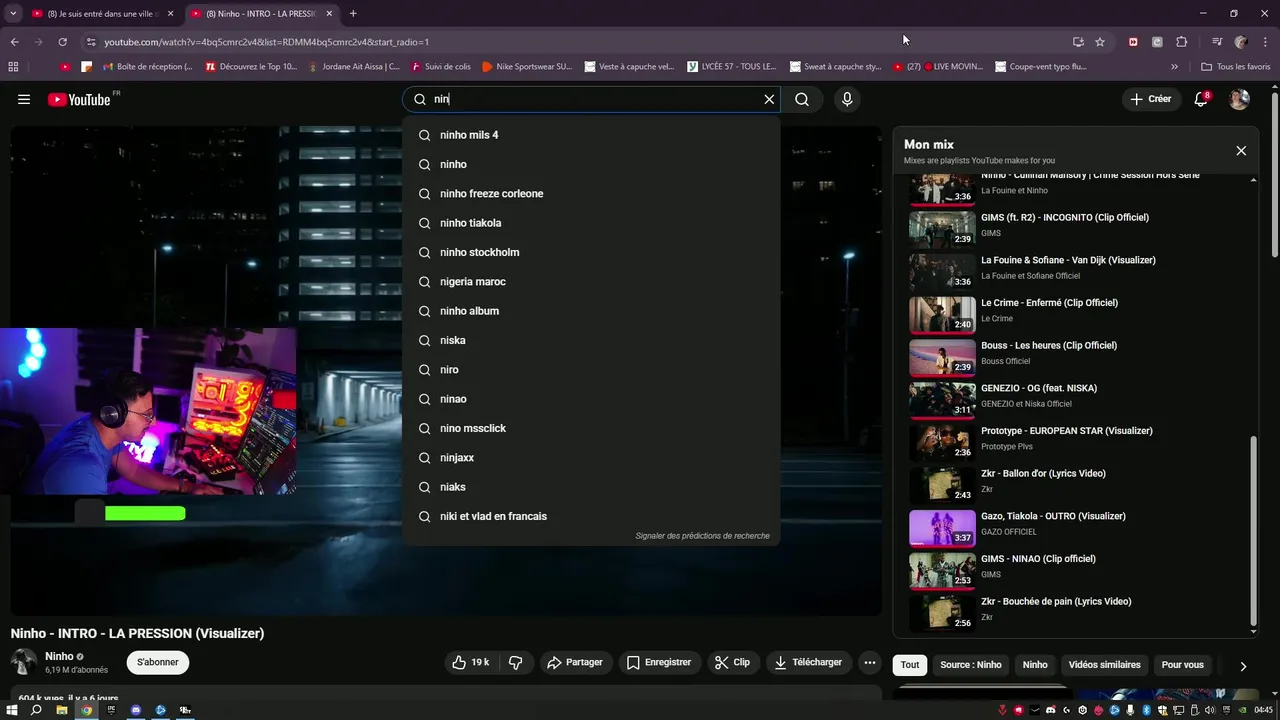Select suggestion 'ninho album'
The image size is (1280, 720).
click(591, 311)
